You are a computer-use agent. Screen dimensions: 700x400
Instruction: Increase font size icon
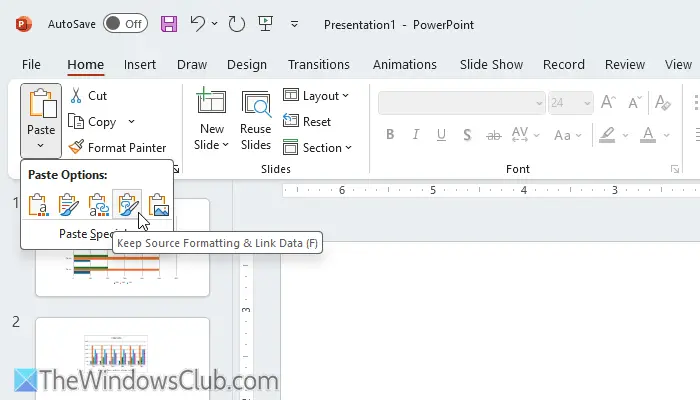pyautogui.click(x=608, y=103)
